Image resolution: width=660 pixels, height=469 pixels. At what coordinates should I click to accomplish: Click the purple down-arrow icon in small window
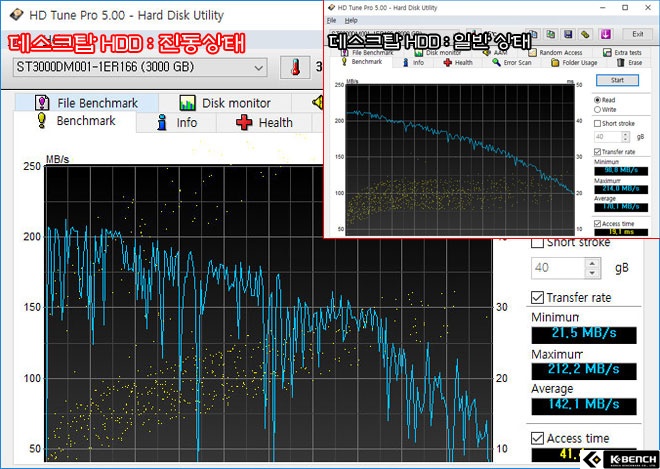(x=605, y=34)
